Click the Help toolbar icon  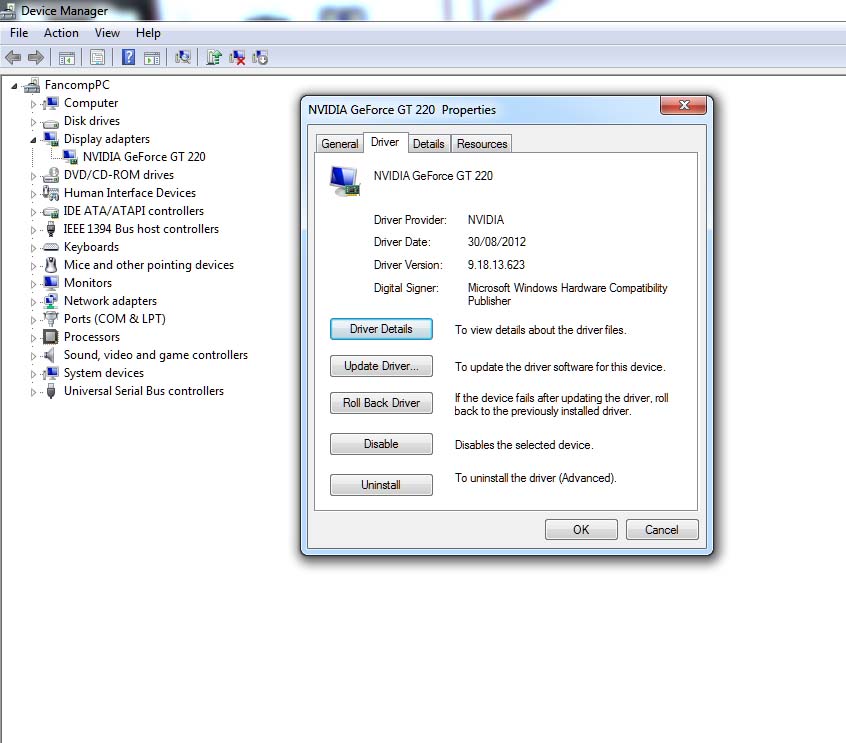[x=128, y=58]
